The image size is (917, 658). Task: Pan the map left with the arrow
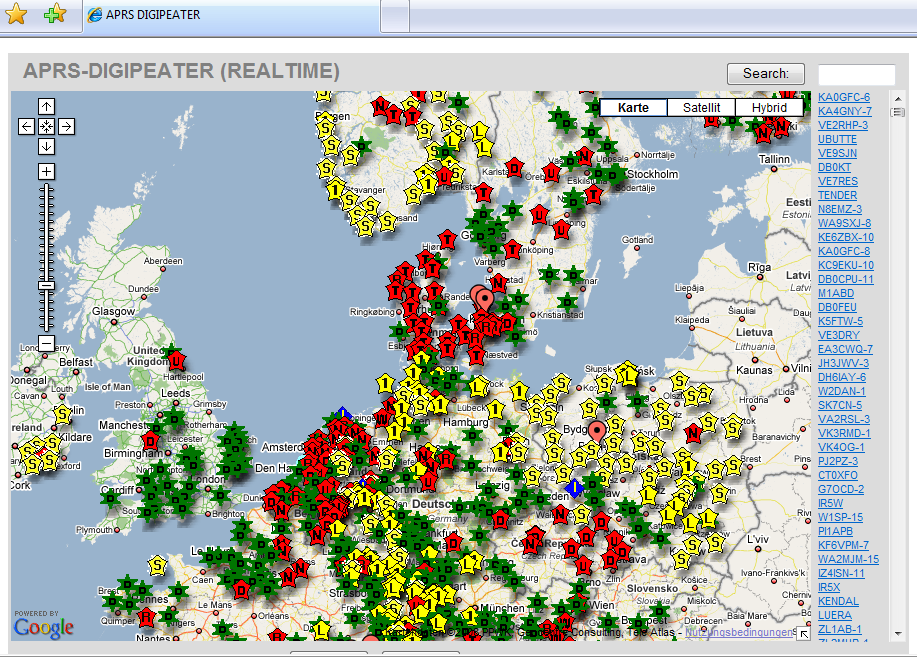click(x=27, y=126)
